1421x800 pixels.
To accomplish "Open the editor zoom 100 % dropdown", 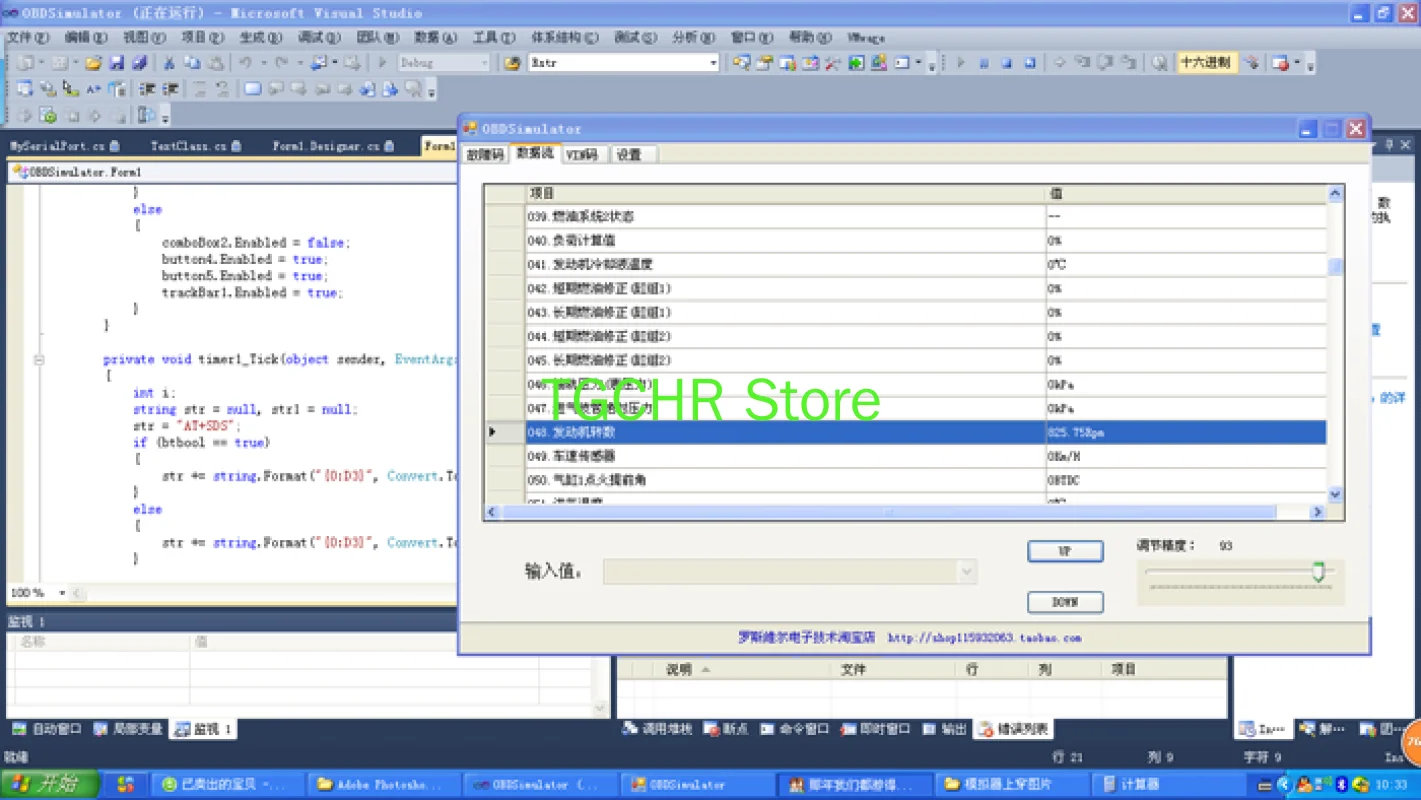I will (62, 593).
